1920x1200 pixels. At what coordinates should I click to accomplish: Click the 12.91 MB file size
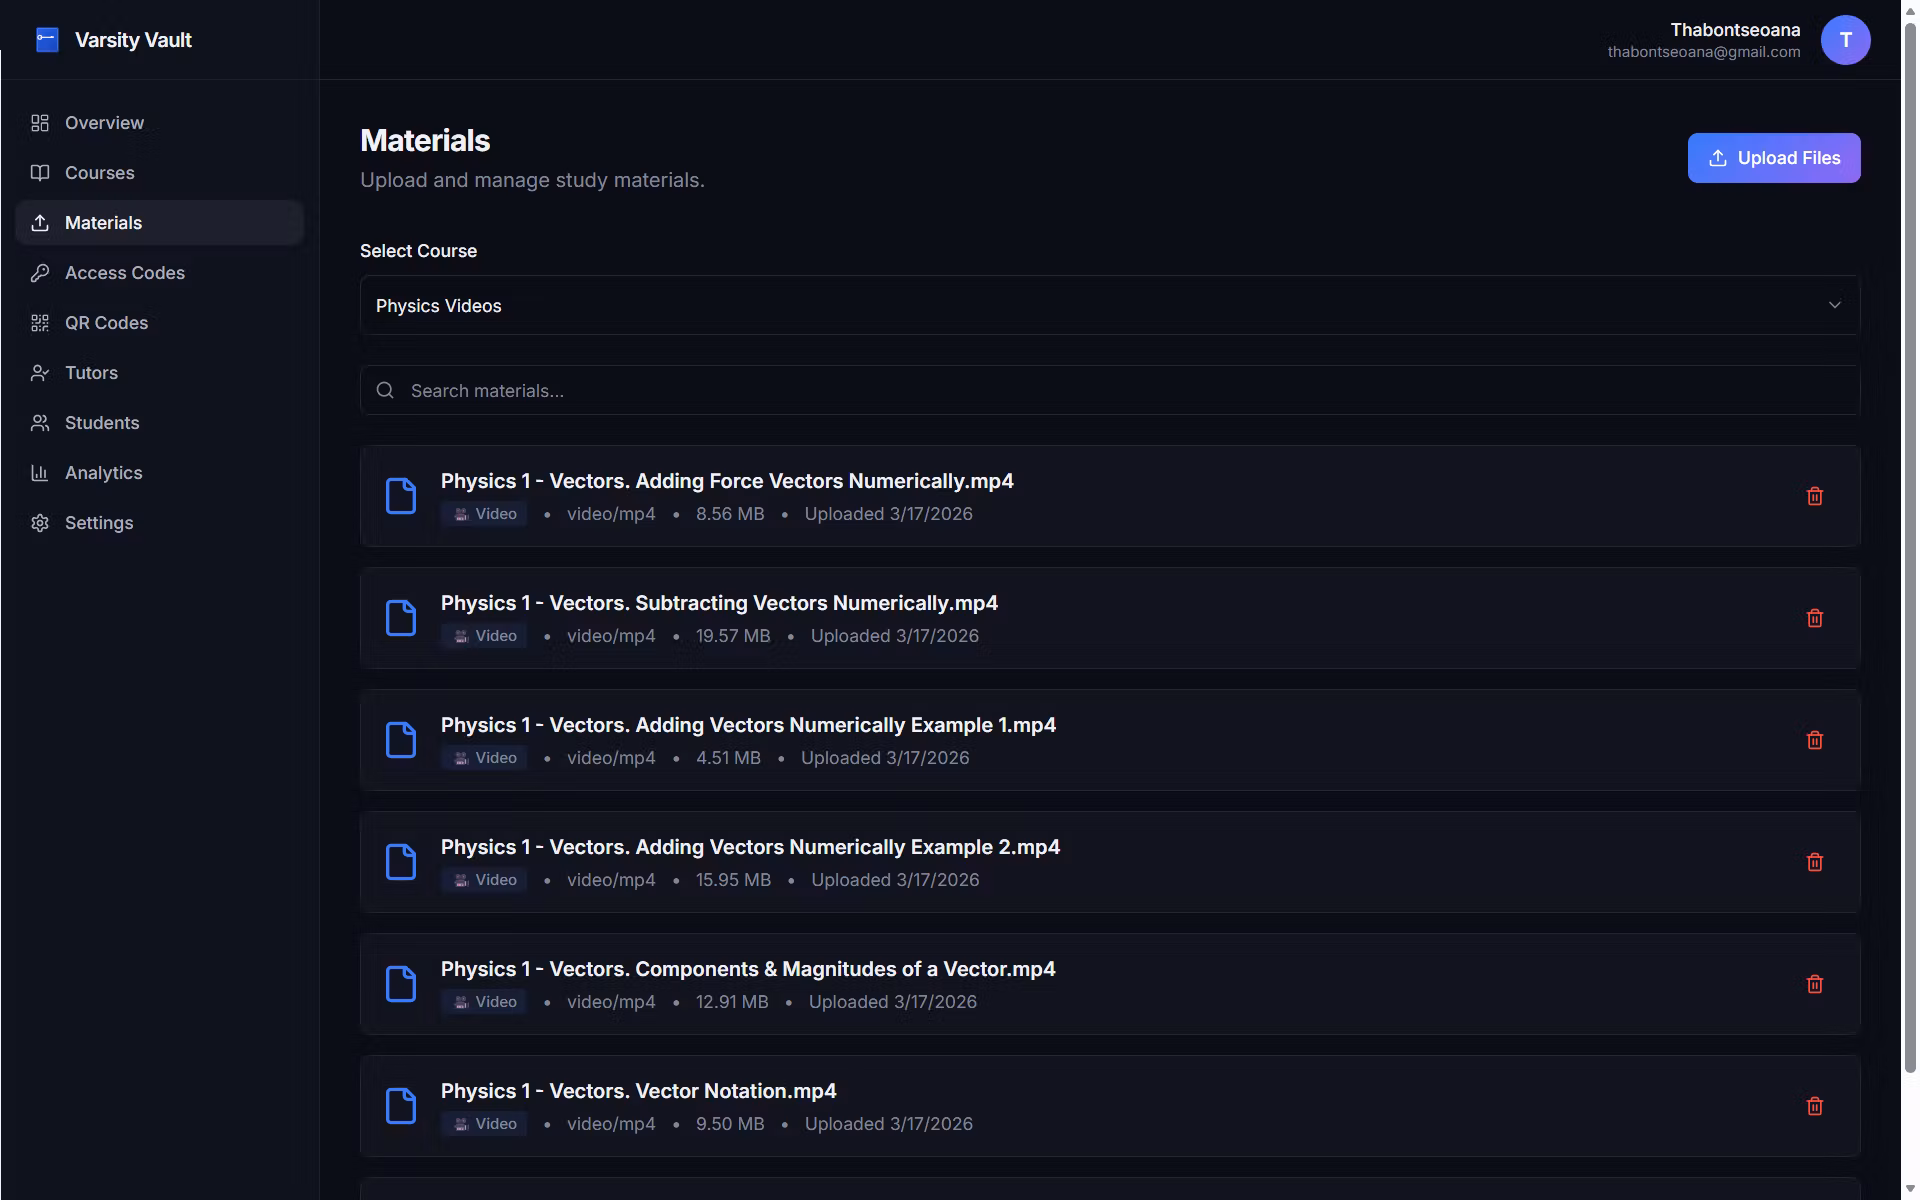[x=732, y=1002]
